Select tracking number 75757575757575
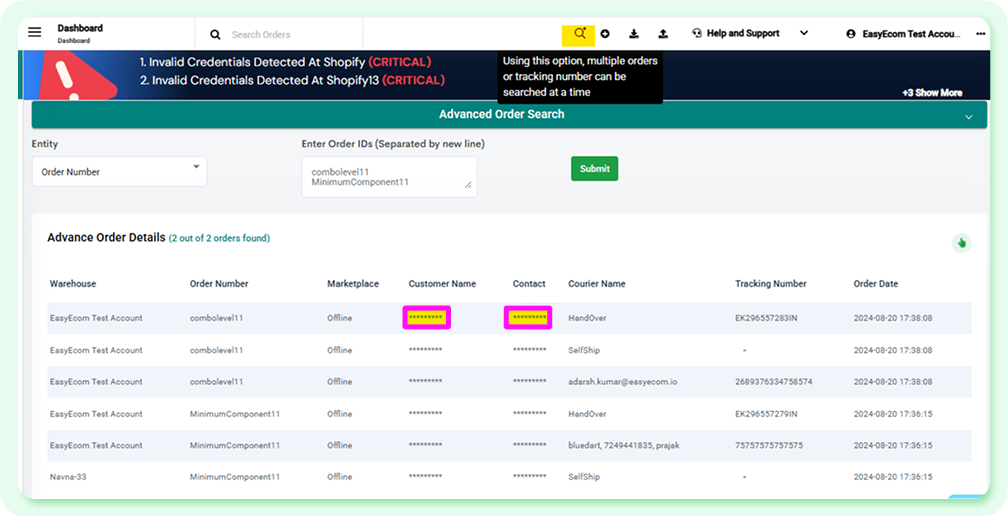The width and height of the screenshot is (1008, 516). tap(769, 445)
